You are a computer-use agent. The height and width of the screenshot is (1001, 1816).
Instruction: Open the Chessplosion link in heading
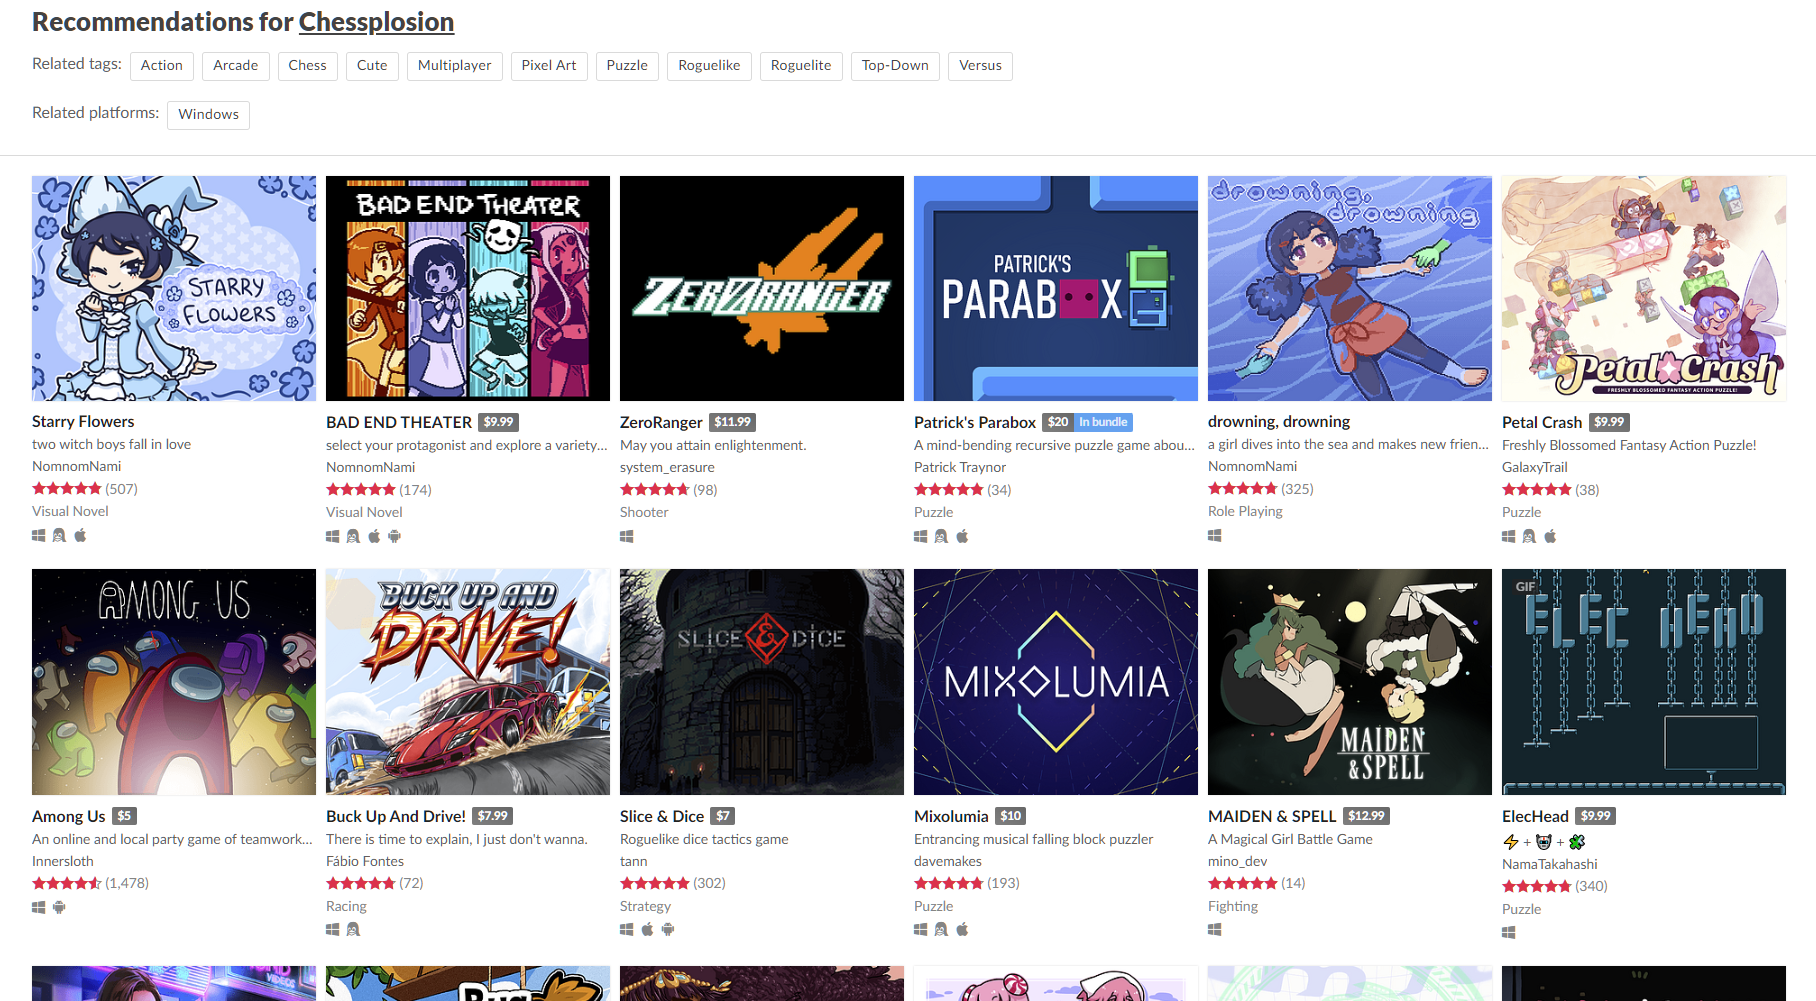point(376,22)
